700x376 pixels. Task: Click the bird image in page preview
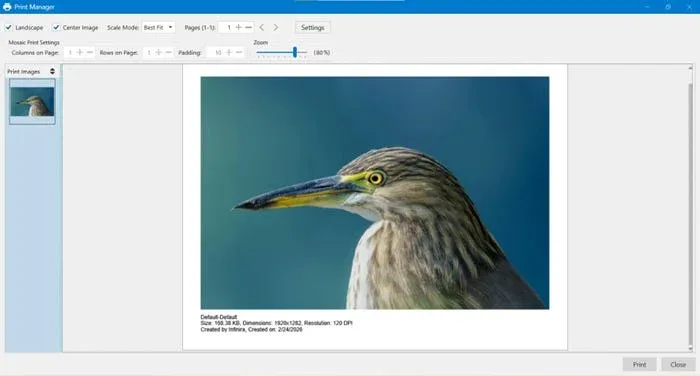pos(375,193)
